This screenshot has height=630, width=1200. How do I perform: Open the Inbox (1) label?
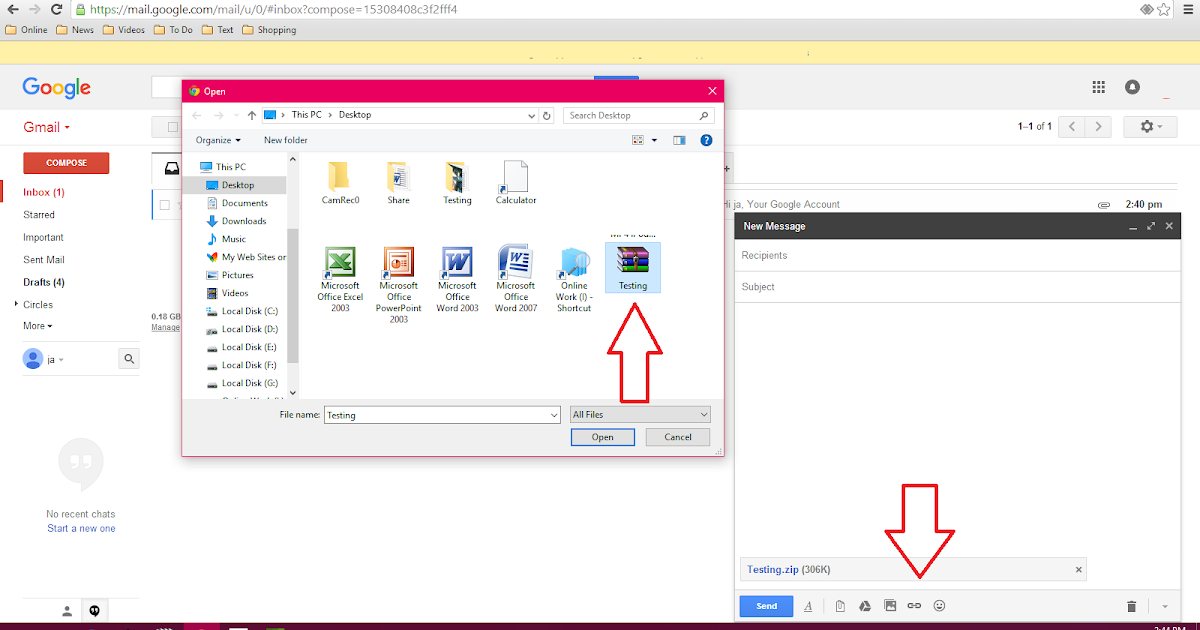click(44, 192)
